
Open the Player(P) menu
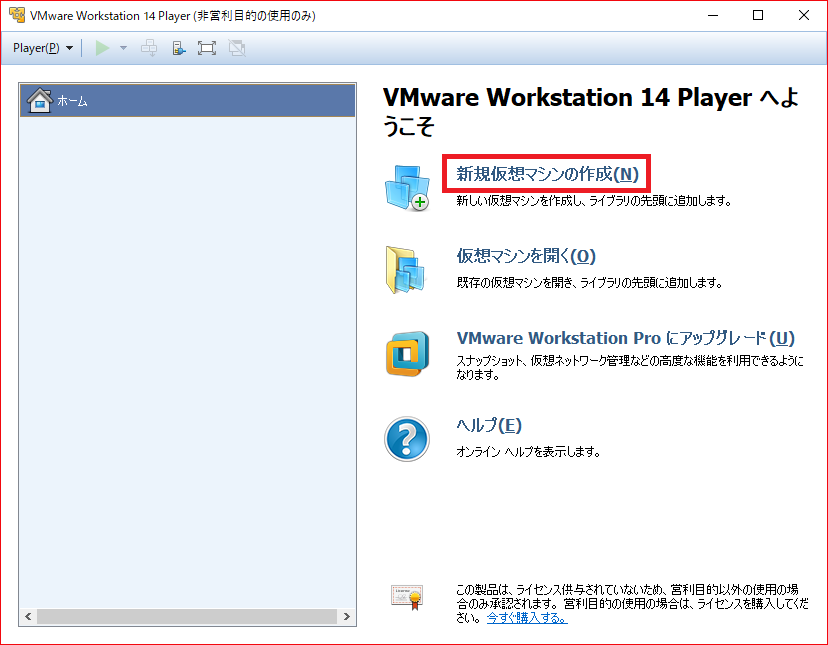[43, 48]
